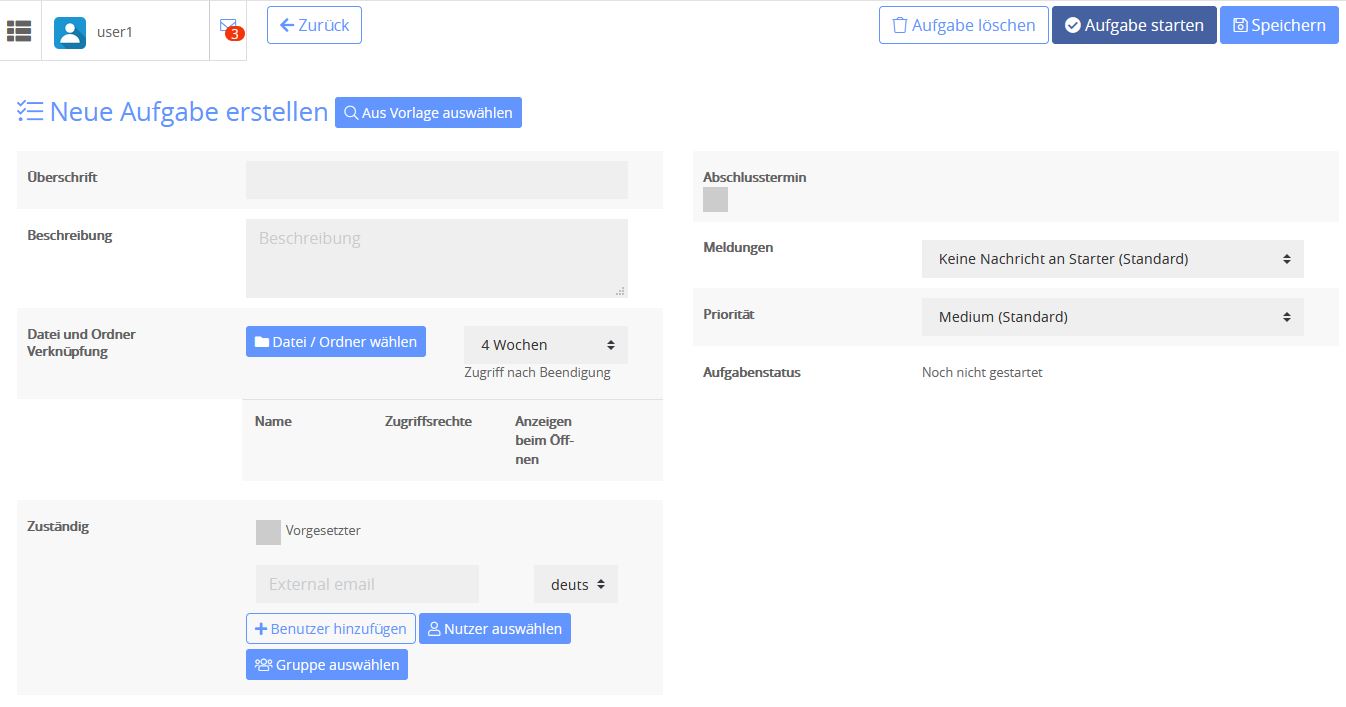The width and height of the screenshot is (1346, 707).
Task: Open the 4 Wochen access duration dropdown
Action: pos(545,344)
